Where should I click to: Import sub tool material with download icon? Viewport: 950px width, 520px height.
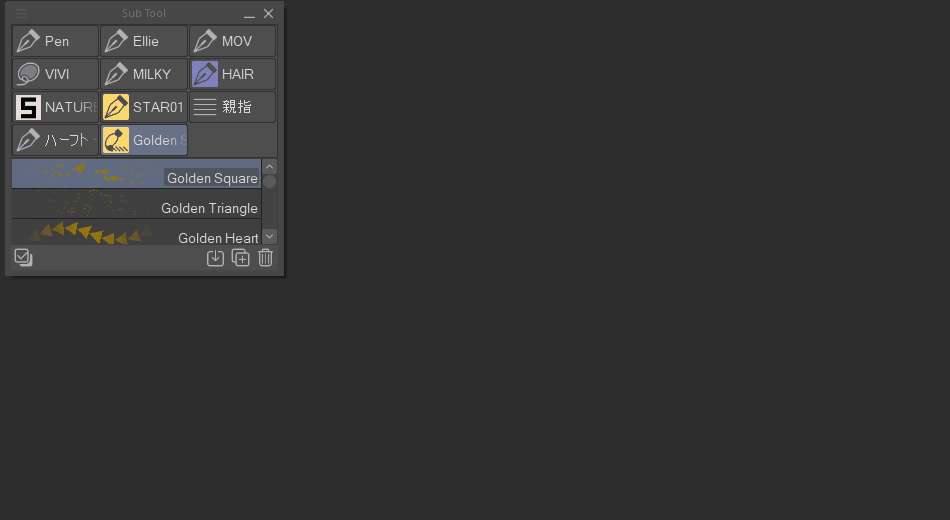(x=215, y=258)
